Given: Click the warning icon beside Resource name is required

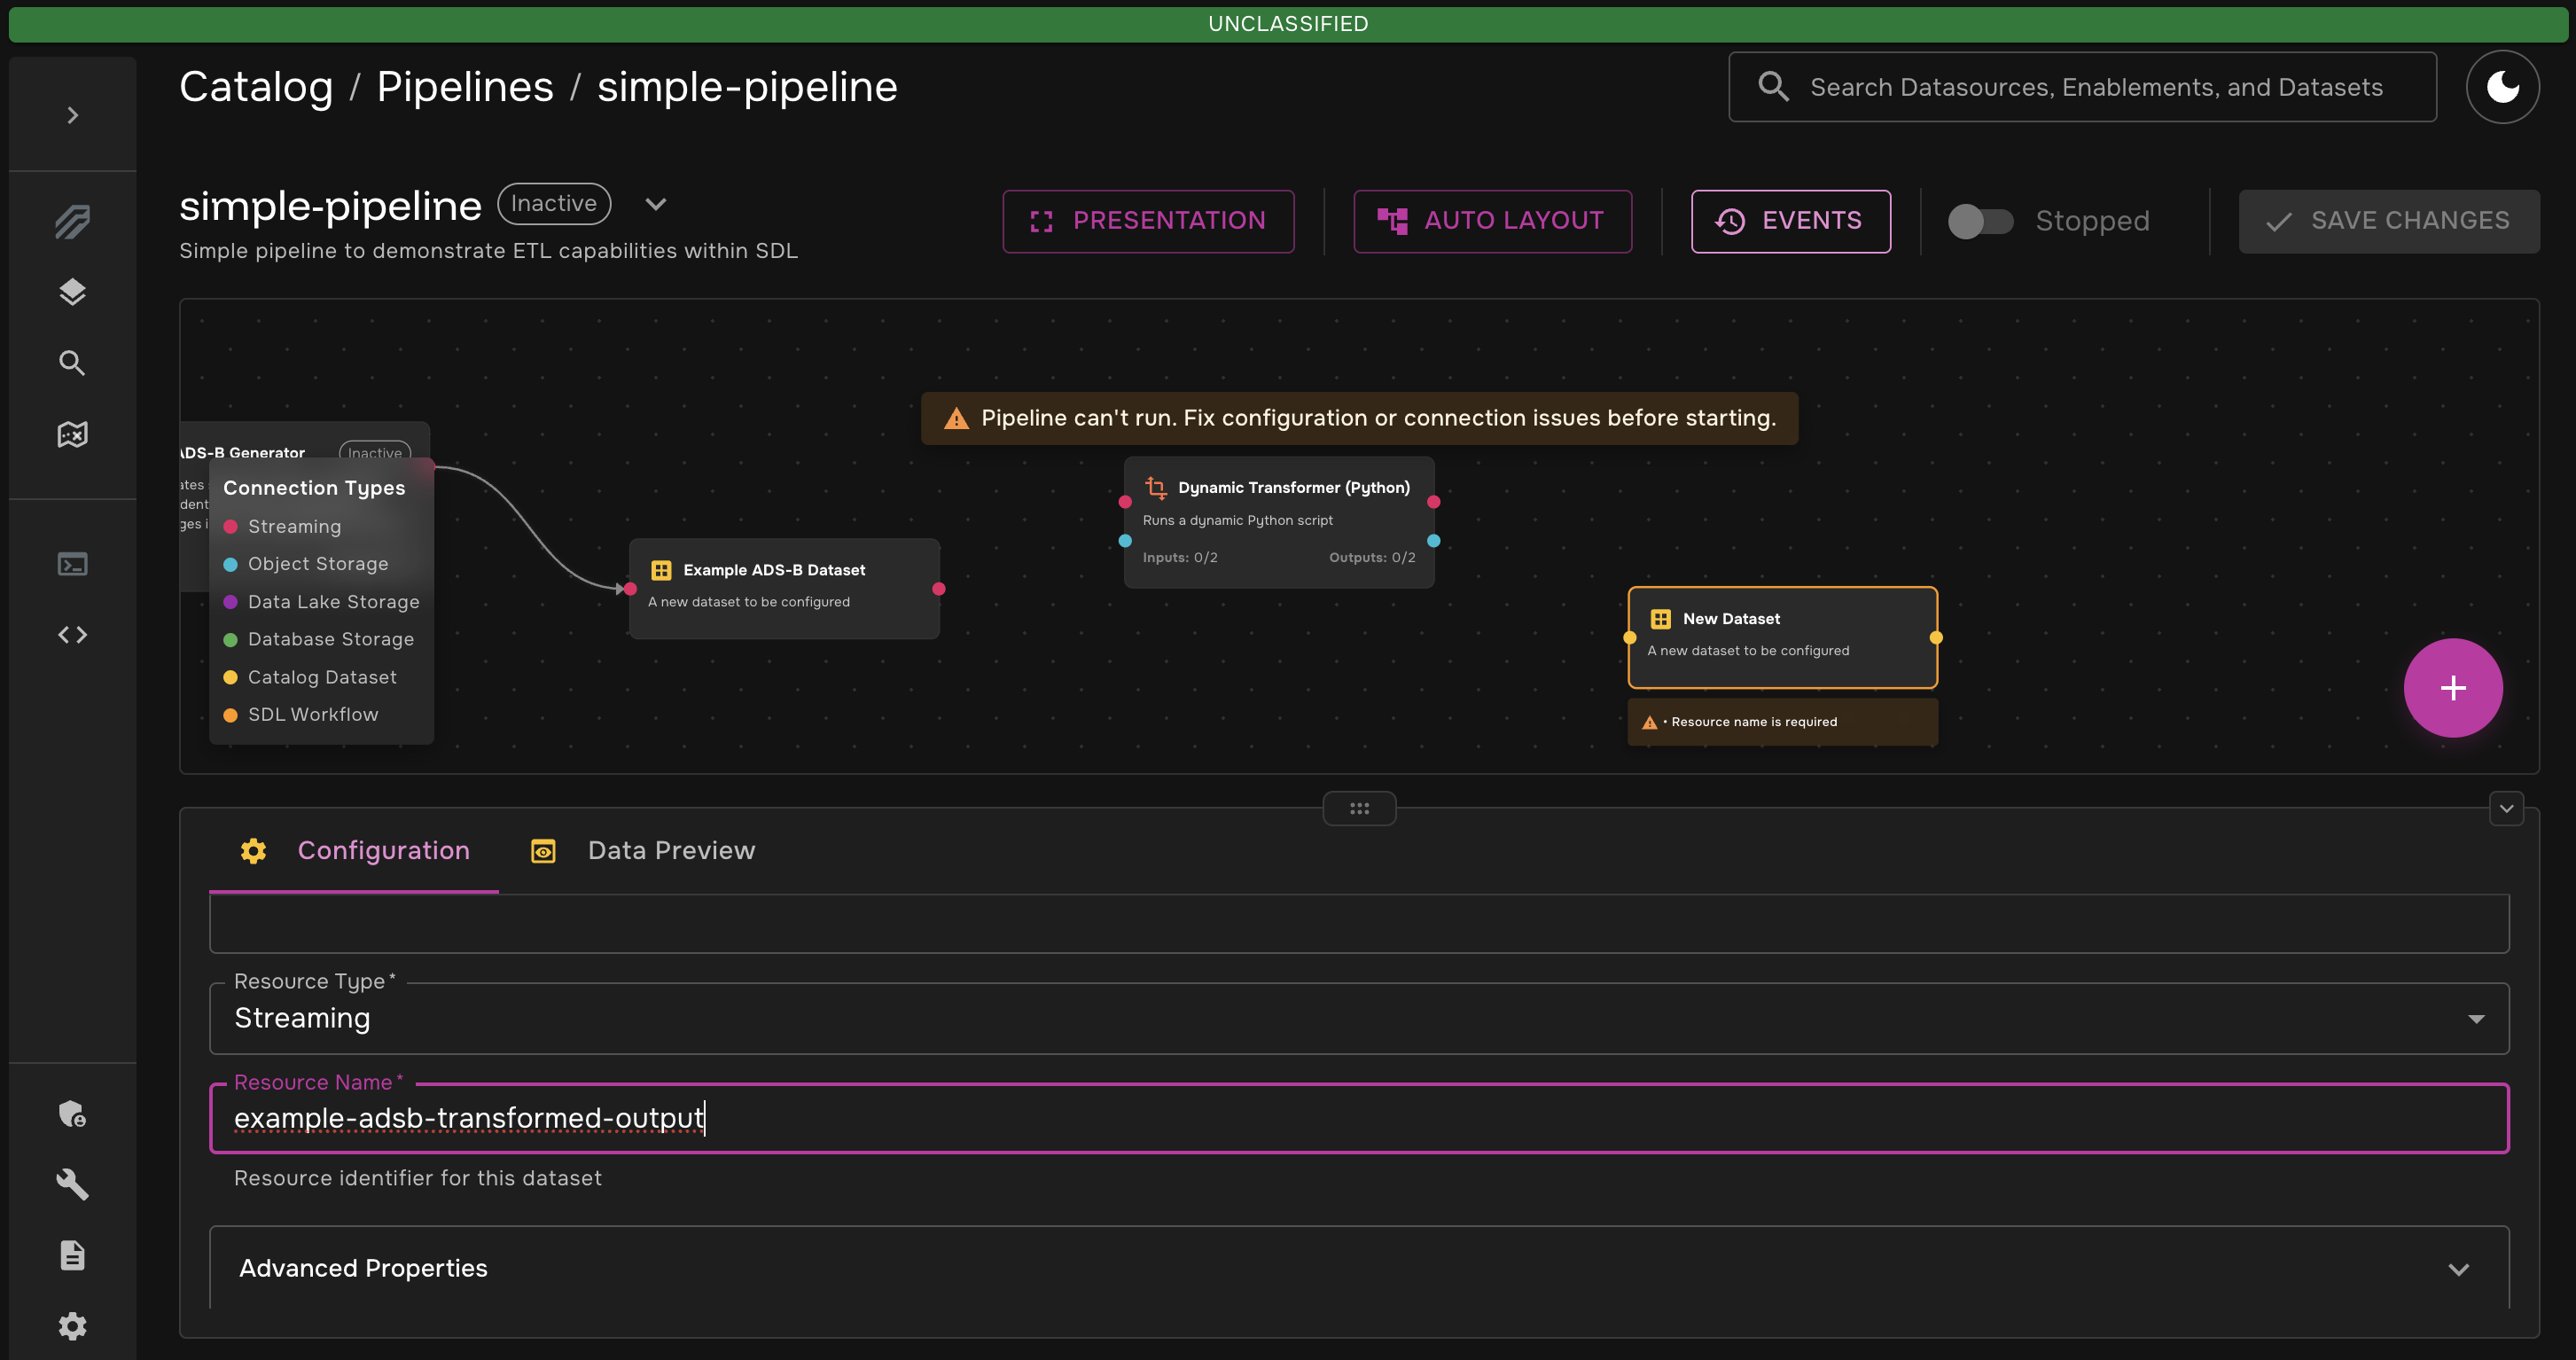Looking at the screenshot, I should tap(1650, 722).
